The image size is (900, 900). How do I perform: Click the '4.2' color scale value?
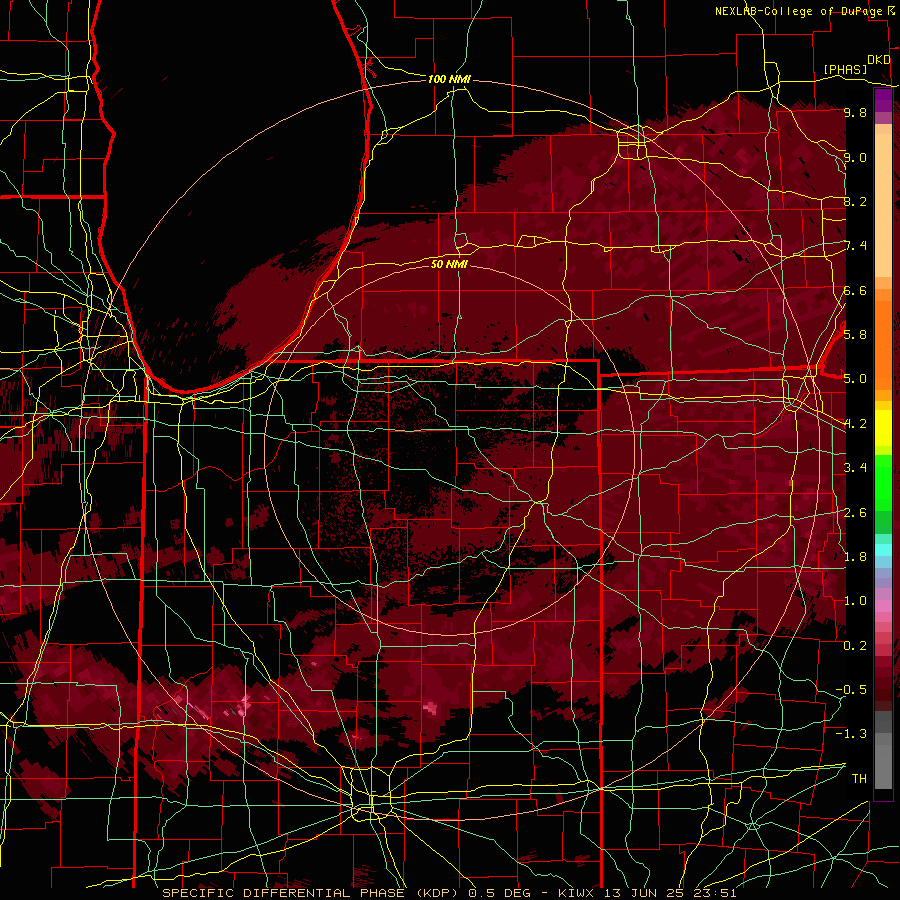click(x=855, y=424)
